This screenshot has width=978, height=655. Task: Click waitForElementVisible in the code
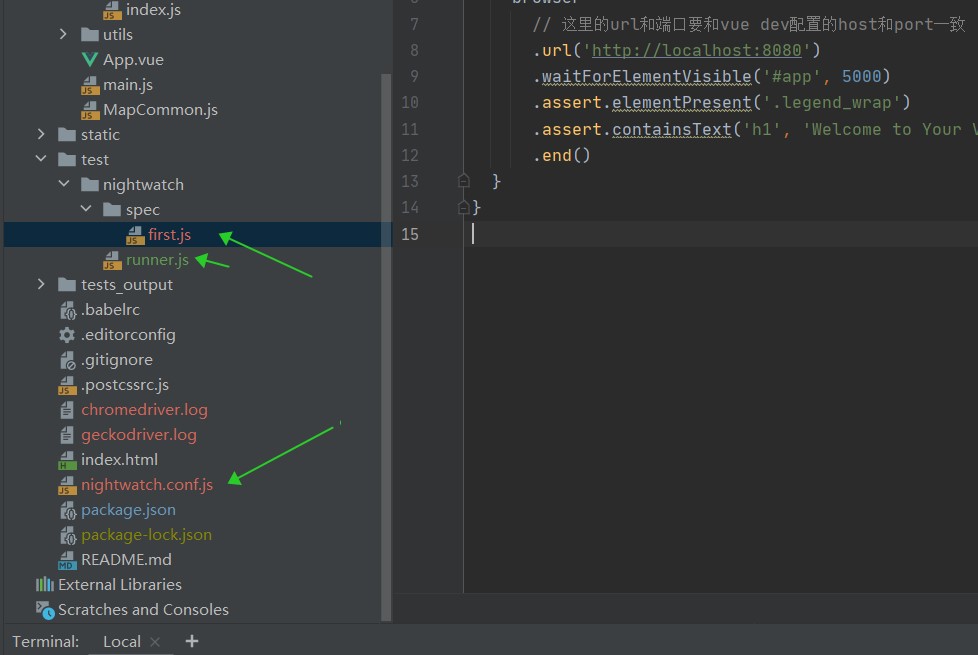click(x=647, y=77)
